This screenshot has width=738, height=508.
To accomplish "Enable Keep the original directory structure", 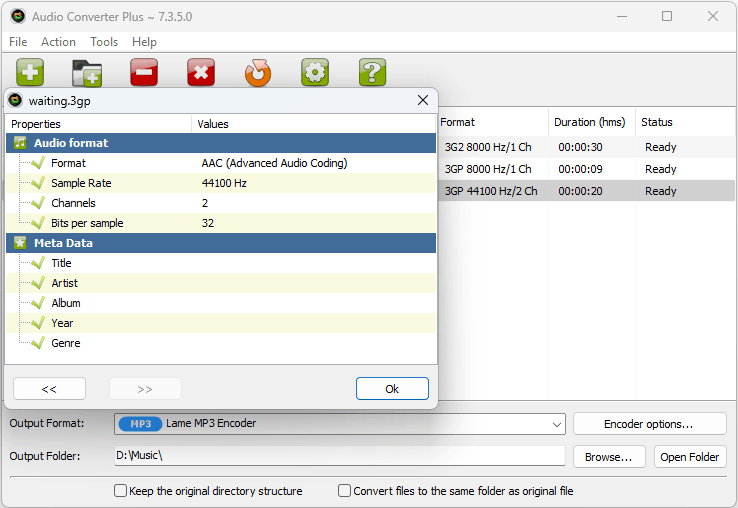I will (120, 491).
